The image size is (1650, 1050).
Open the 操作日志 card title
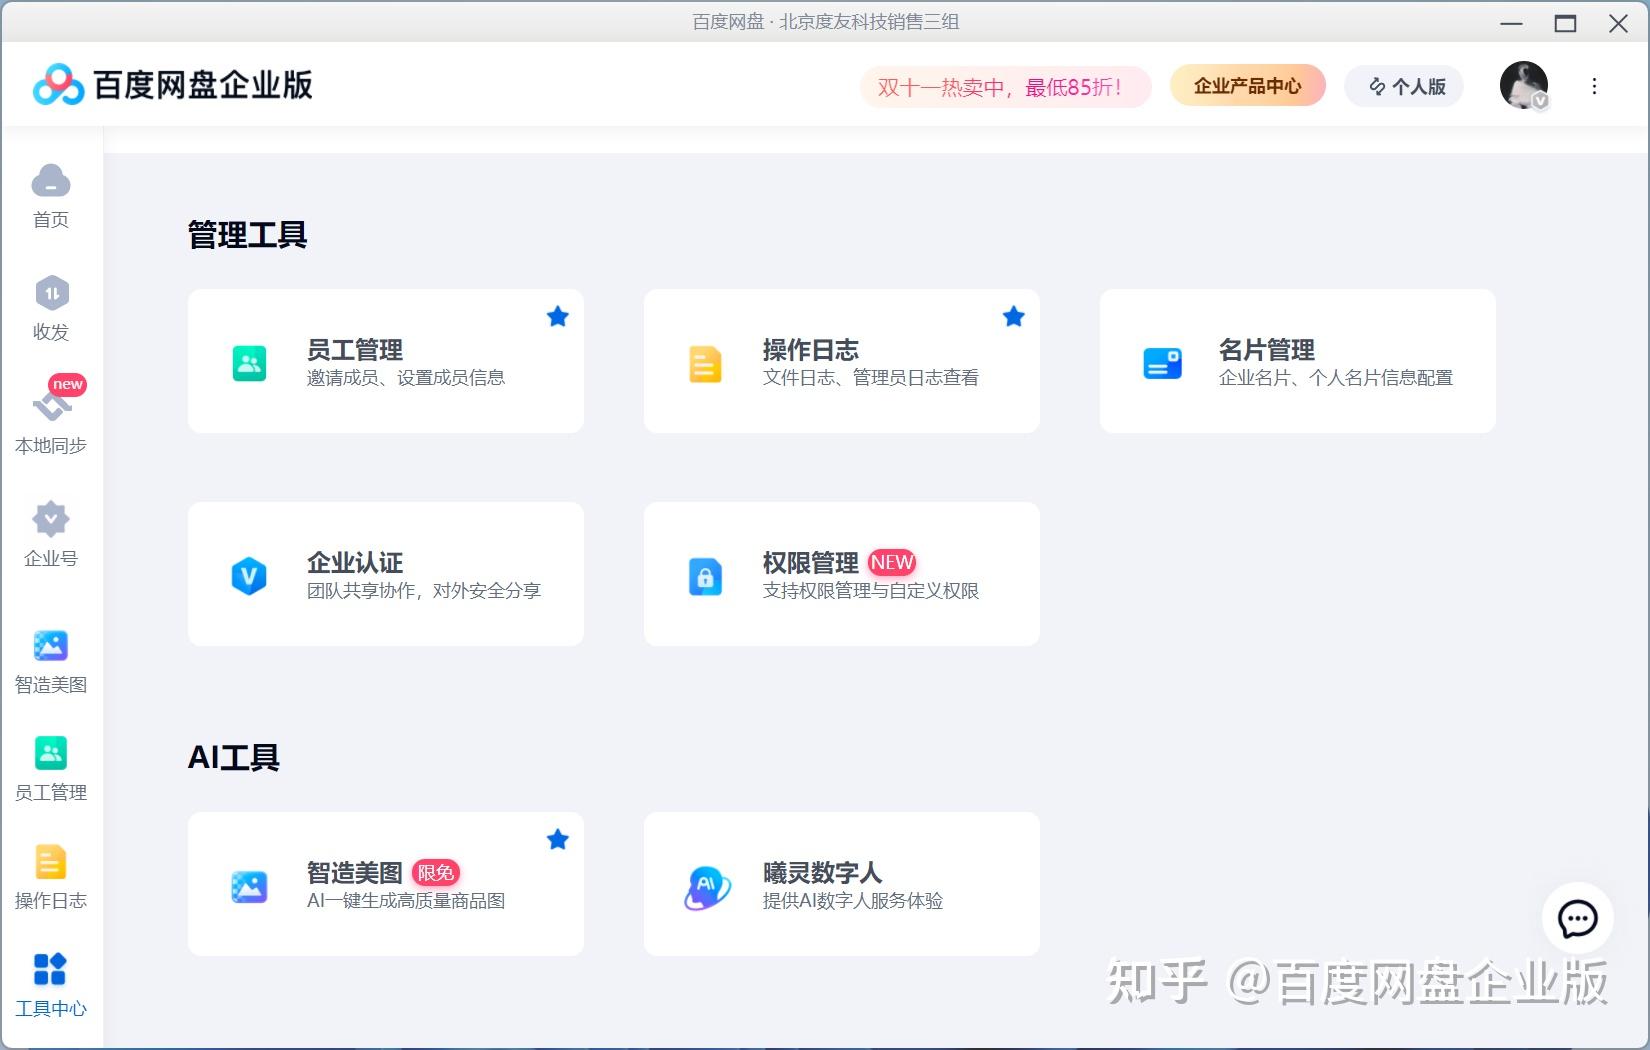click(811, 350)
